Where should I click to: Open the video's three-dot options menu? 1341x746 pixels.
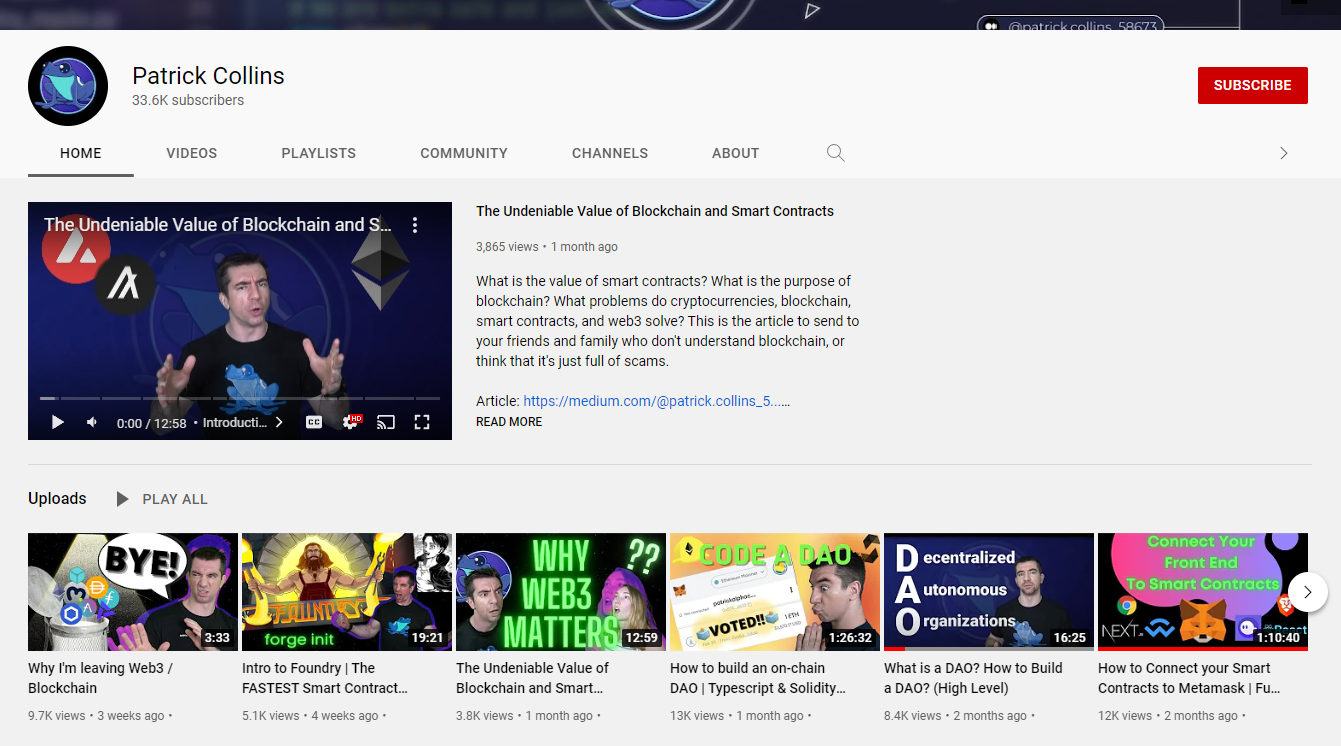click(415, 225)
